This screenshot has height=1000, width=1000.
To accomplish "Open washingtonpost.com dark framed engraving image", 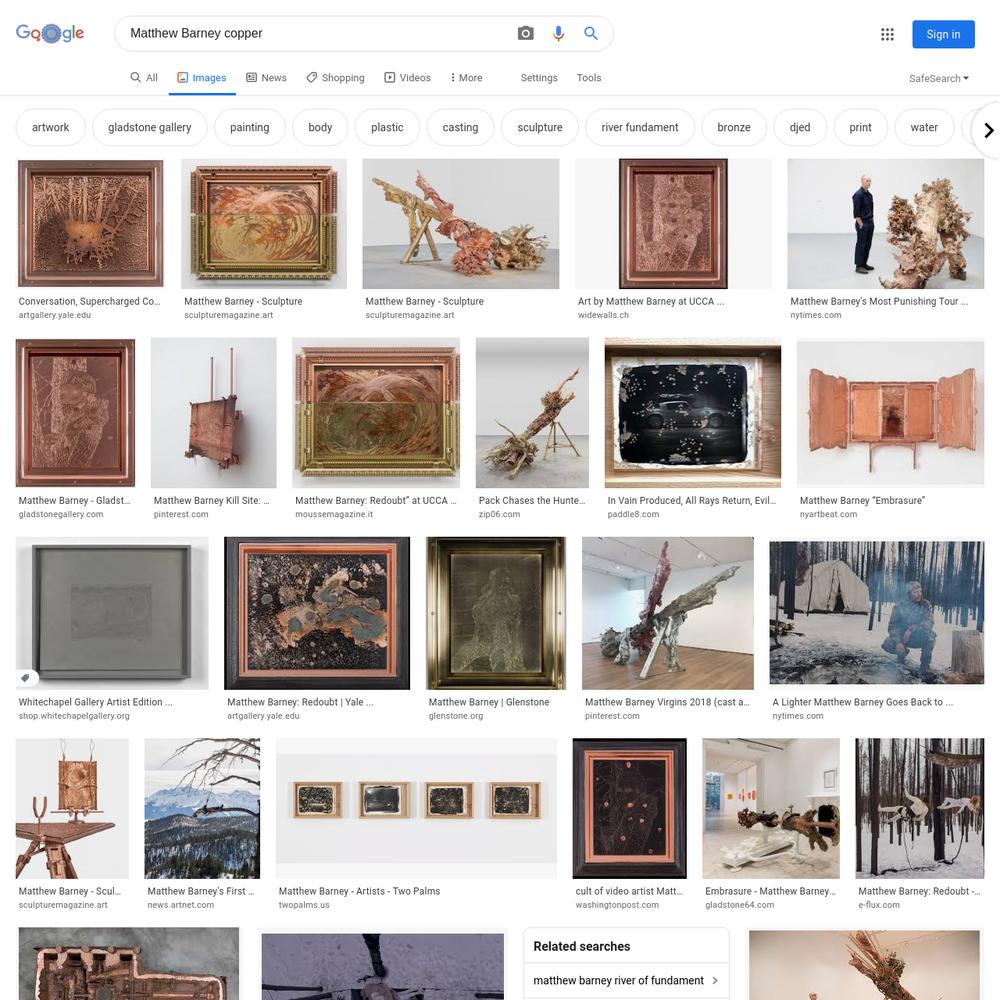I will (x=629, y=809).
